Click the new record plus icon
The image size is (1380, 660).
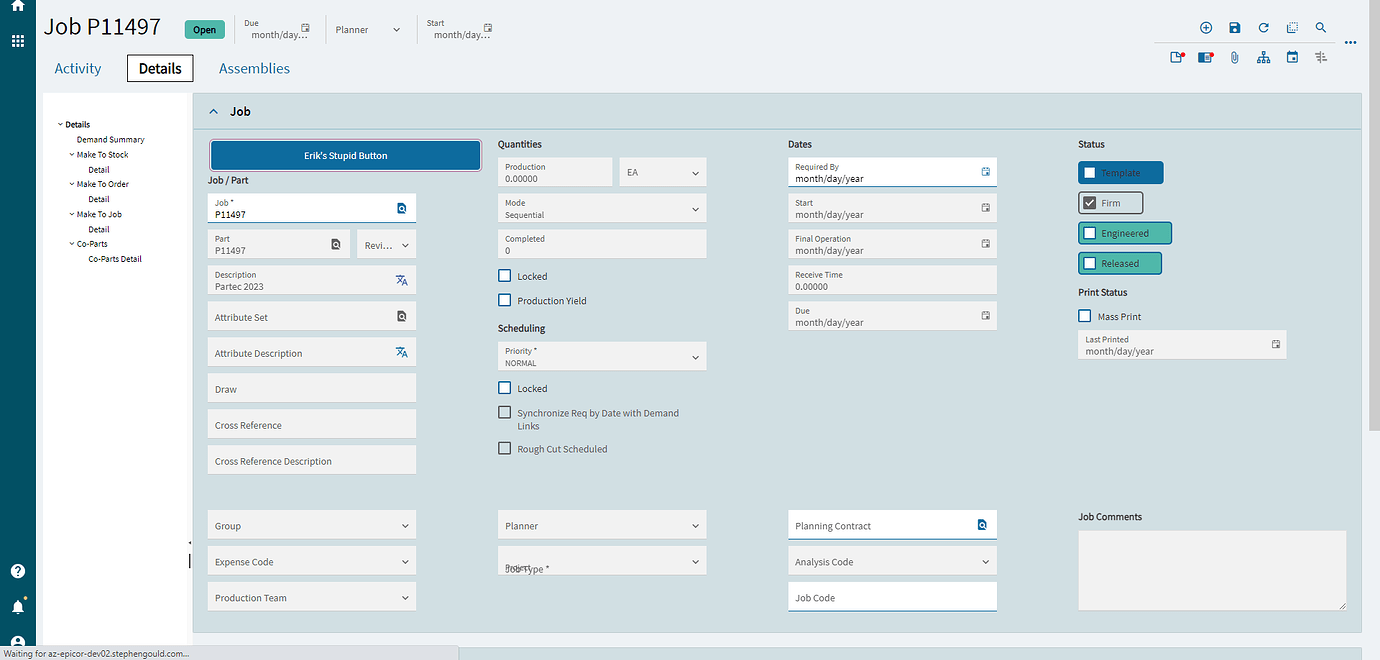point(1206,28)
